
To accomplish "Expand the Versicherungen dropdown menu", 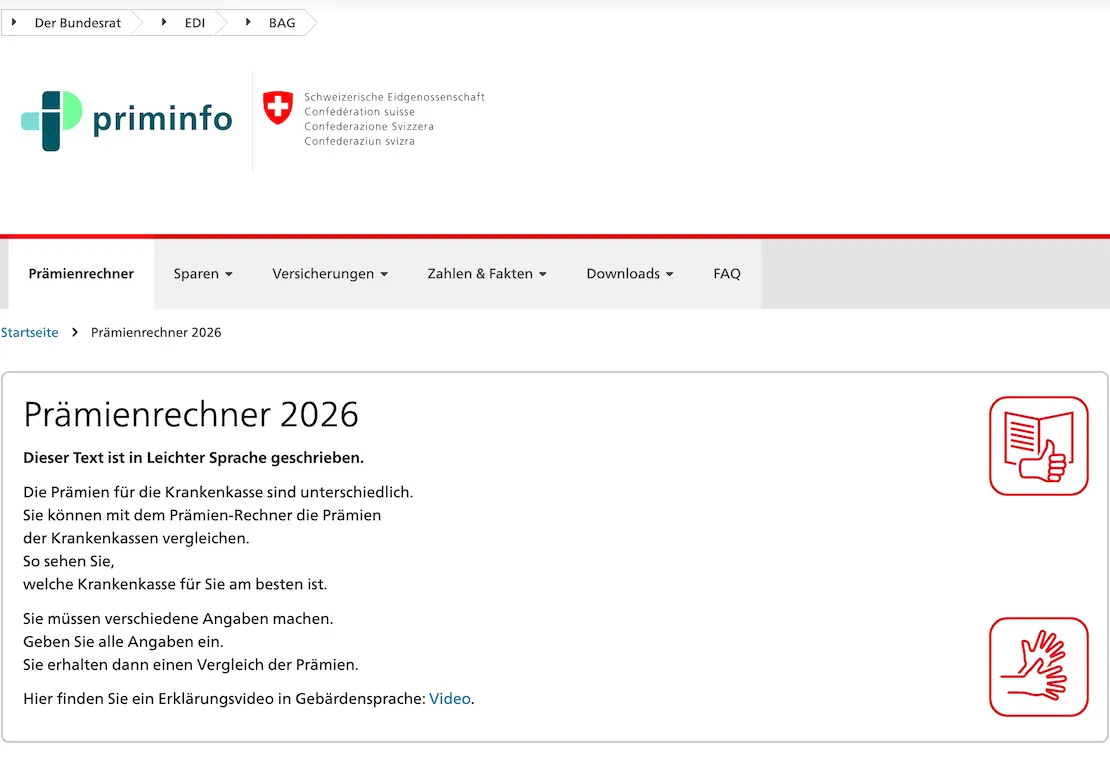I will (x=330, y=274).
